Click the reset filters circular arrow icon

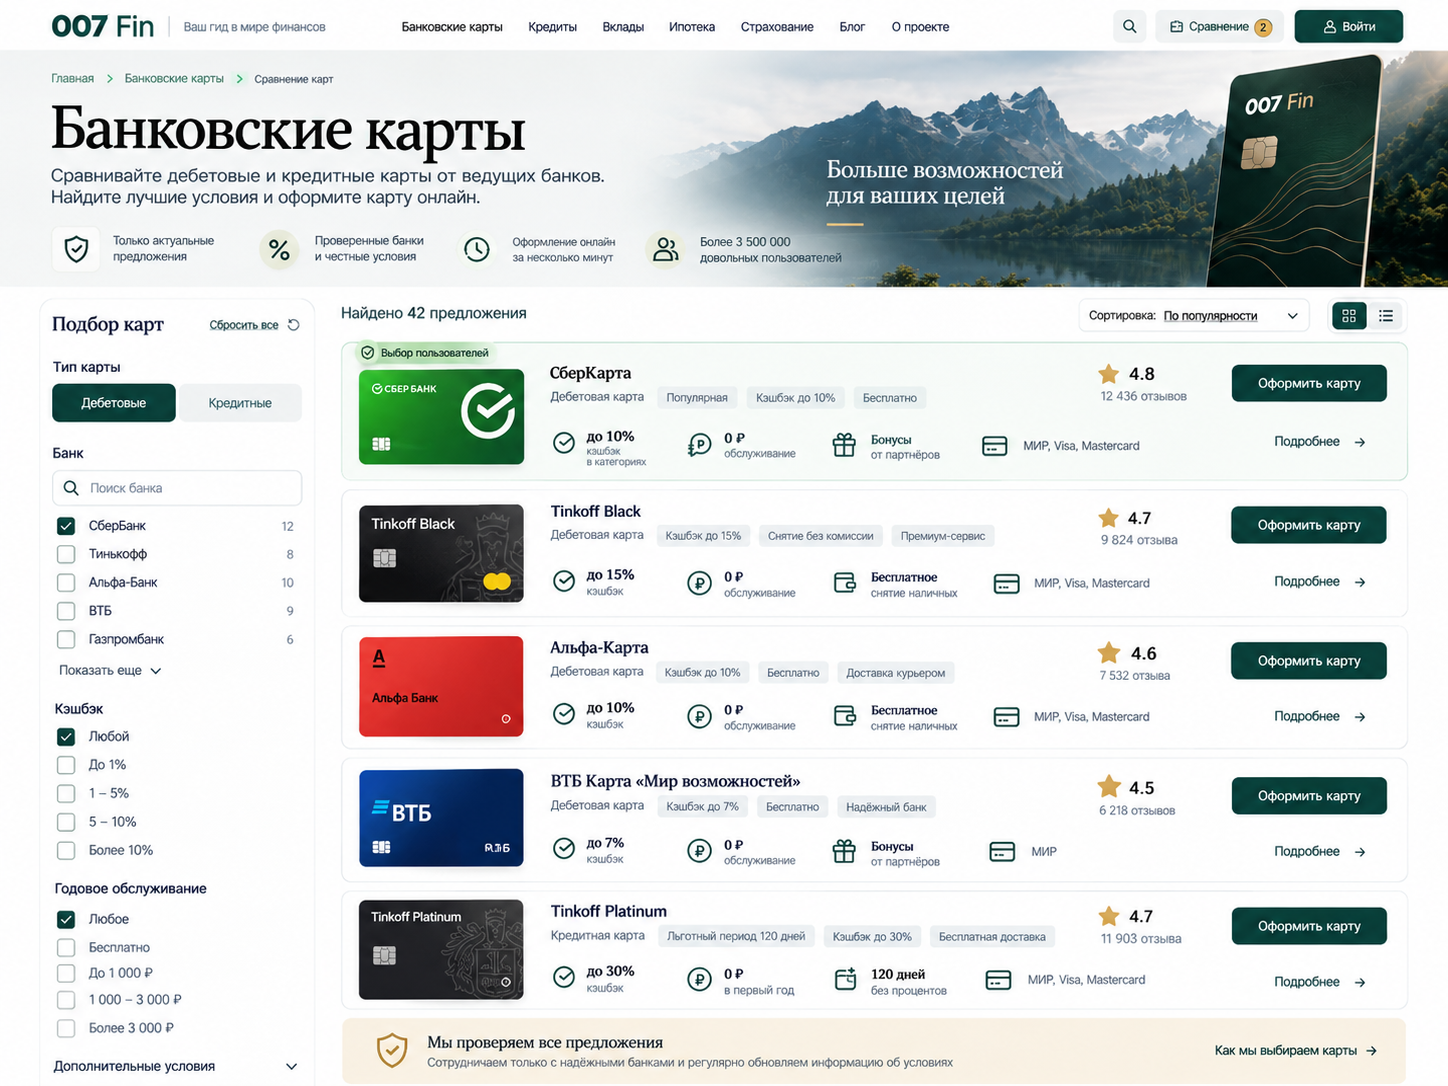tap(293, 325)
